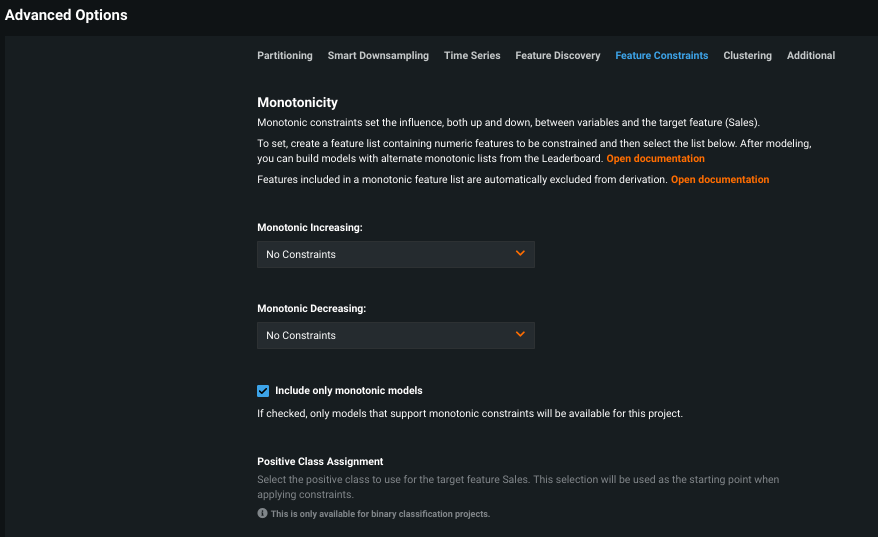Click the Monotonicity section heading
Viewport: 878px width, 537px height.
click(297, 102)
